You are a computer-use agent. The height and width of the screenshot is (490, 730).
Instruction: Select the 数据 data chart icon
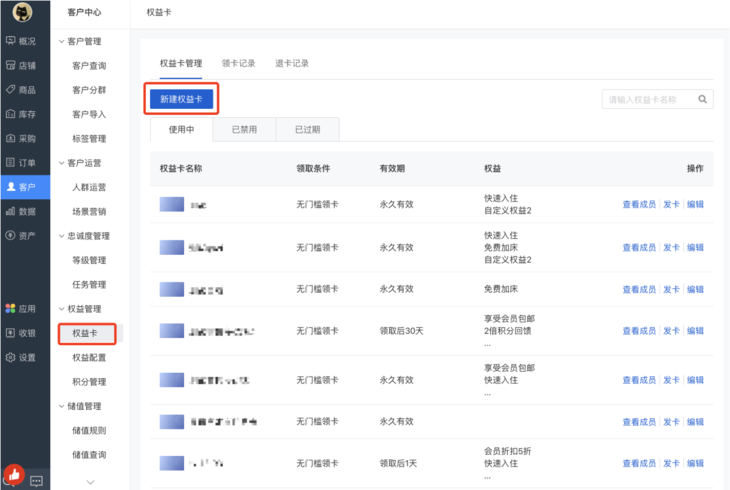(x=11, y=211)
